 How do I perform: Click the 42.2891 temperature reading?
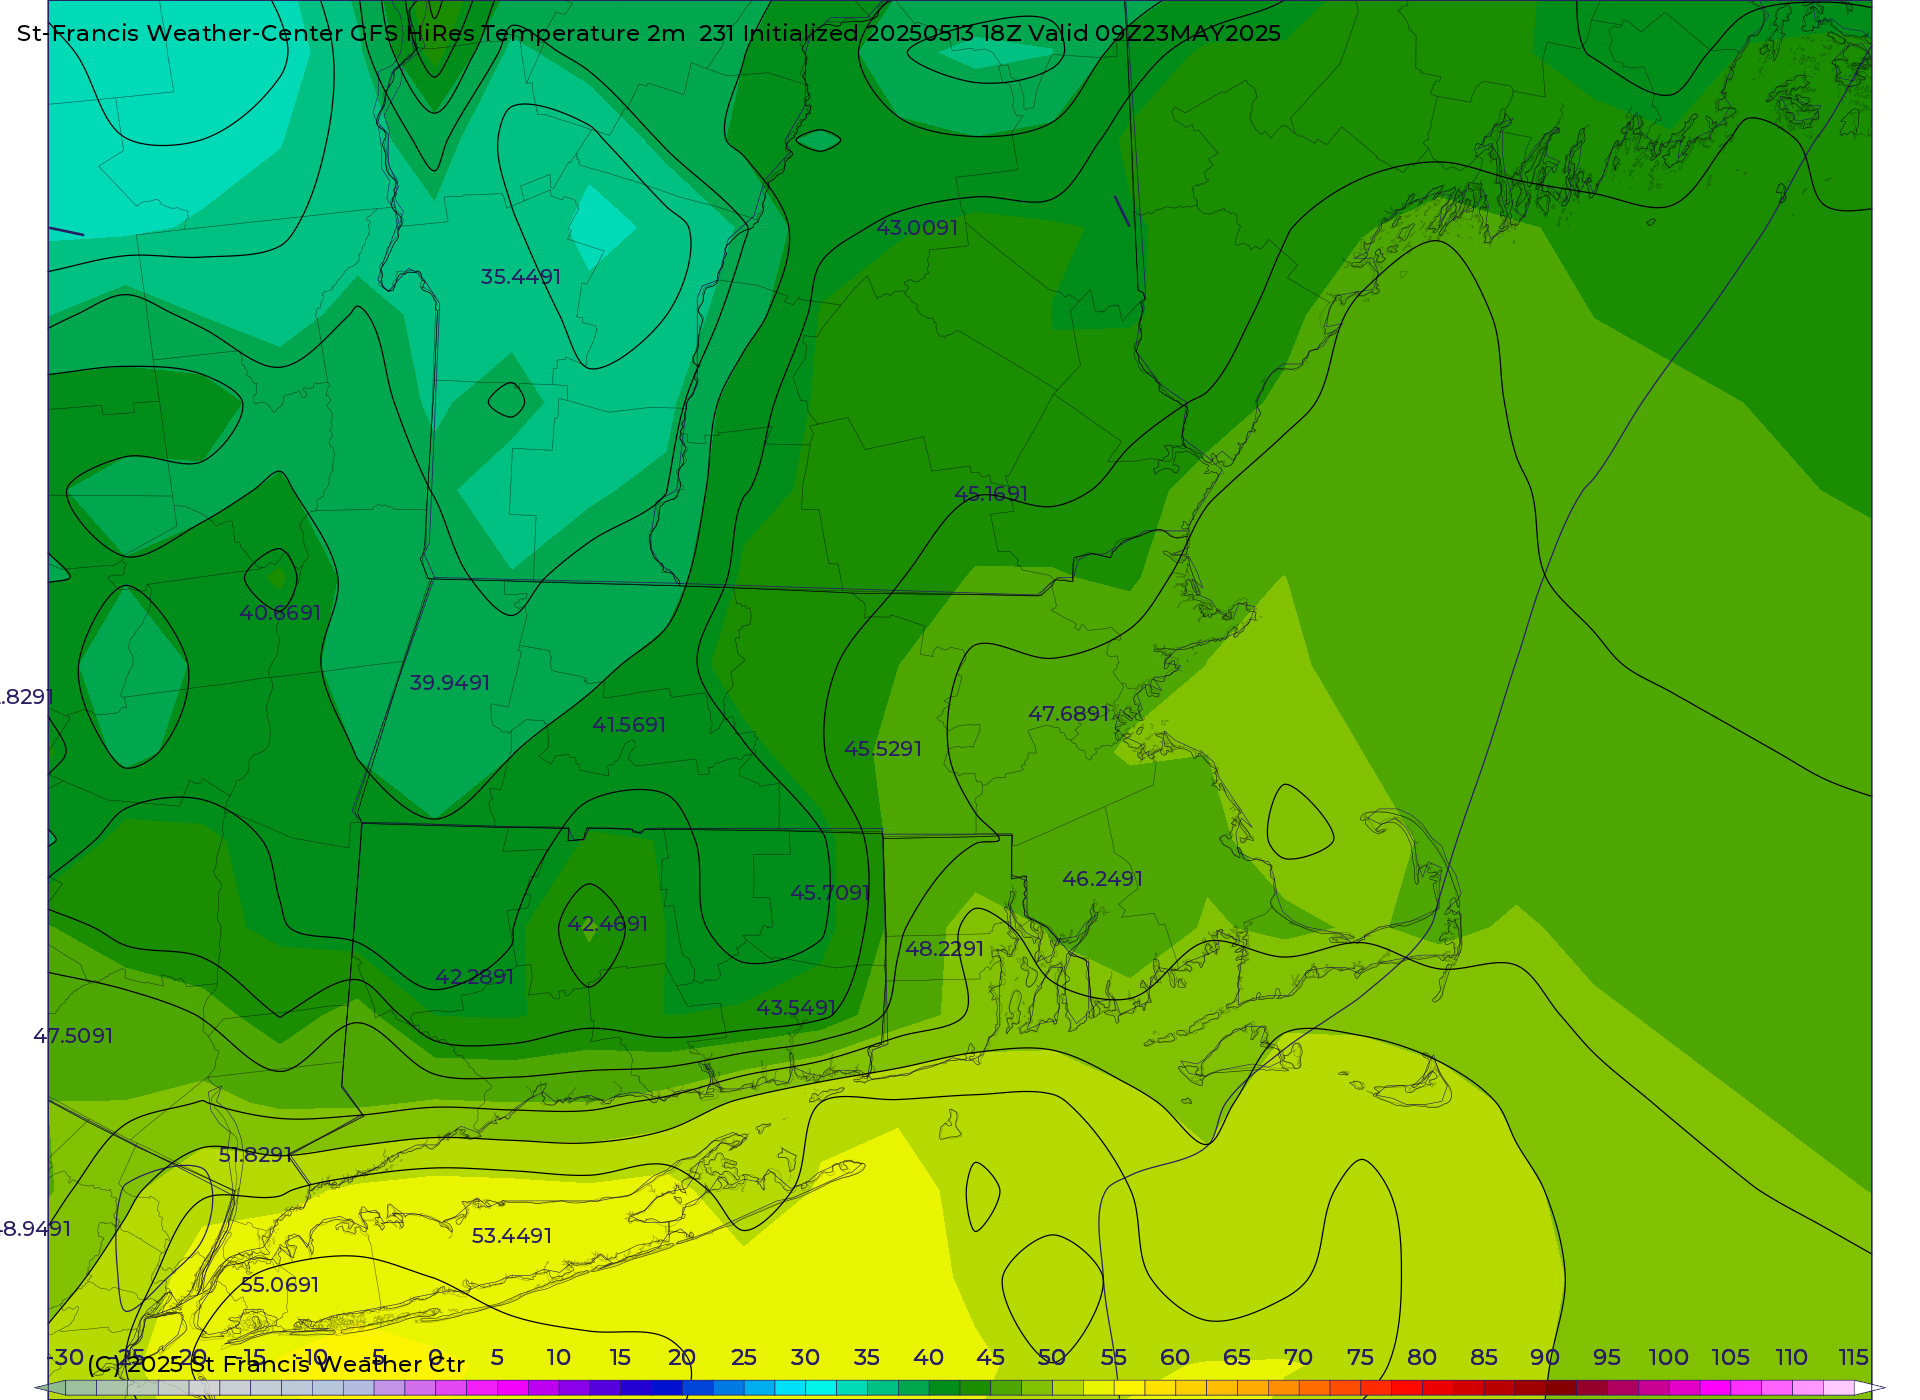pos(474,977)
